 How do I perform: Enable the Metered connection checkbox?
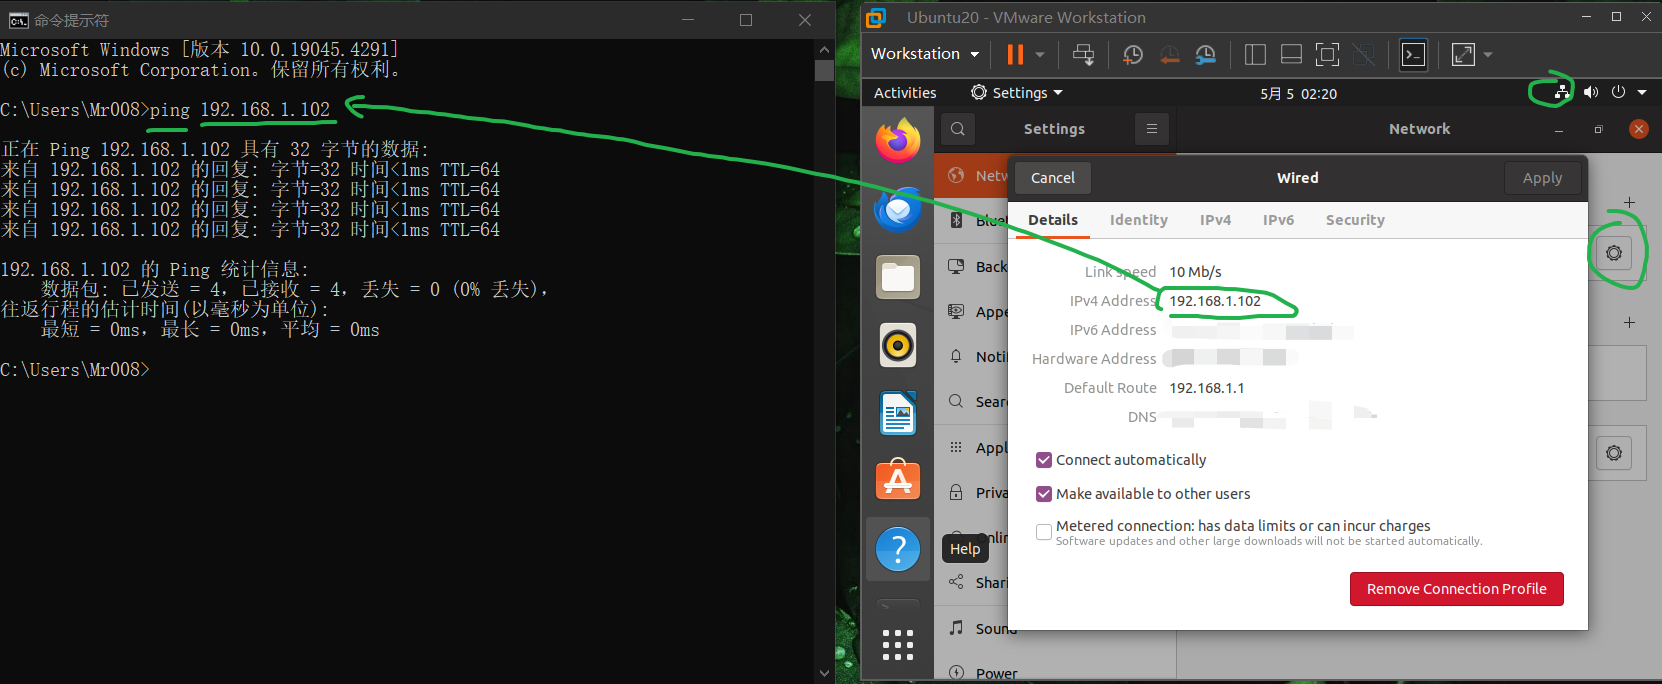click(x=1044, y=532)
